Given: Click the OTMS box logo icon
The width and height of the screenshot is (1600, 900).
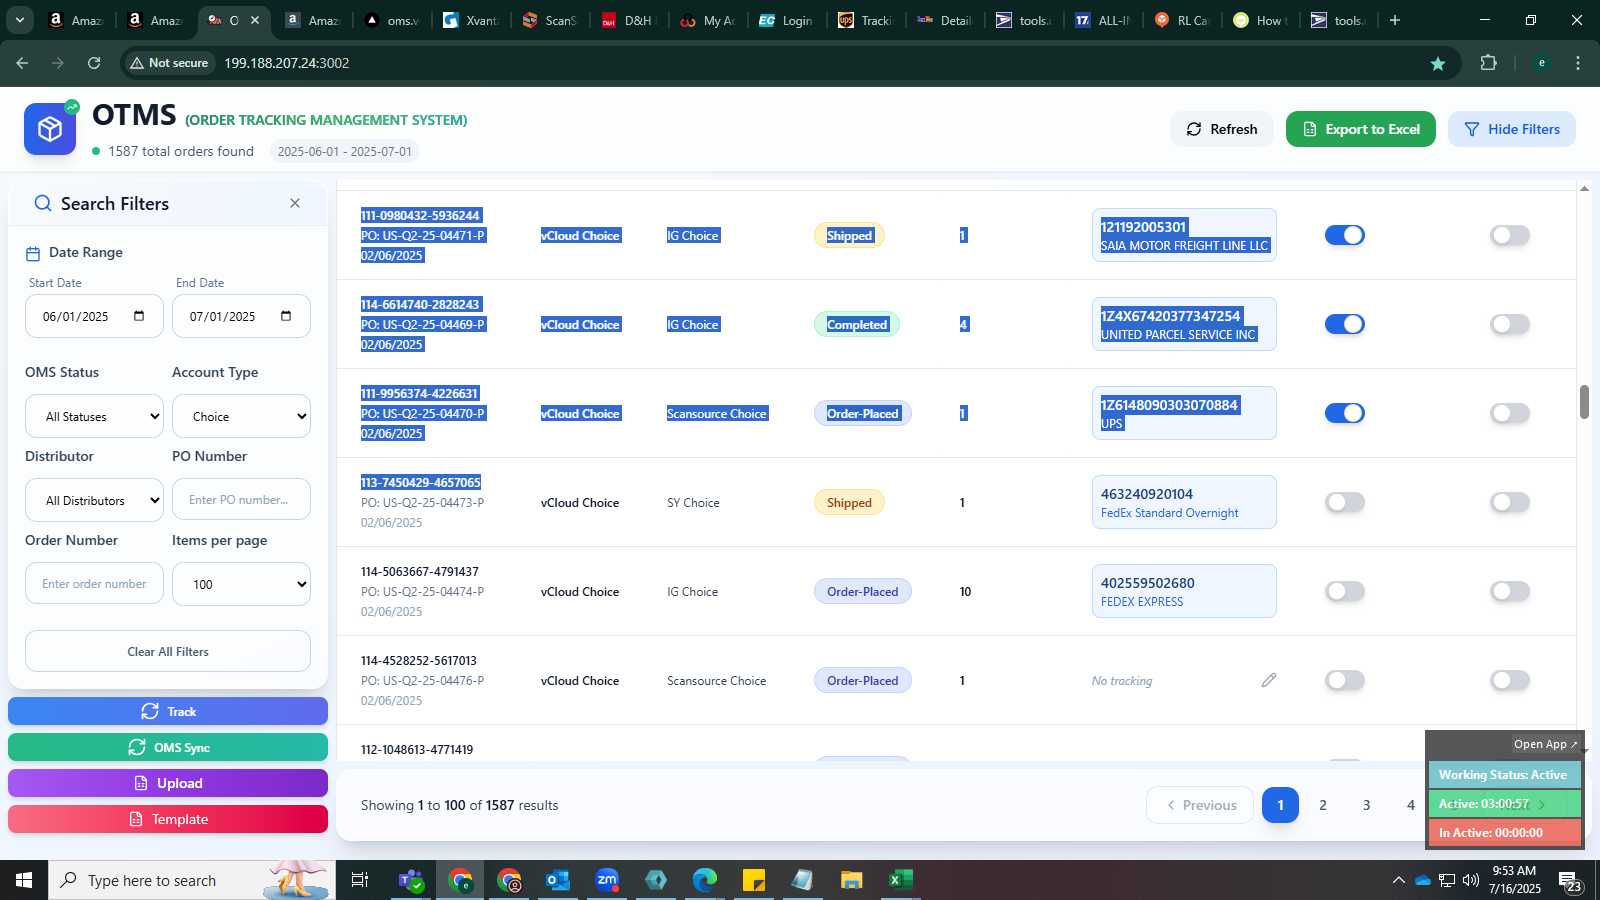Looking at the screenshot, I should click(50, 129).
